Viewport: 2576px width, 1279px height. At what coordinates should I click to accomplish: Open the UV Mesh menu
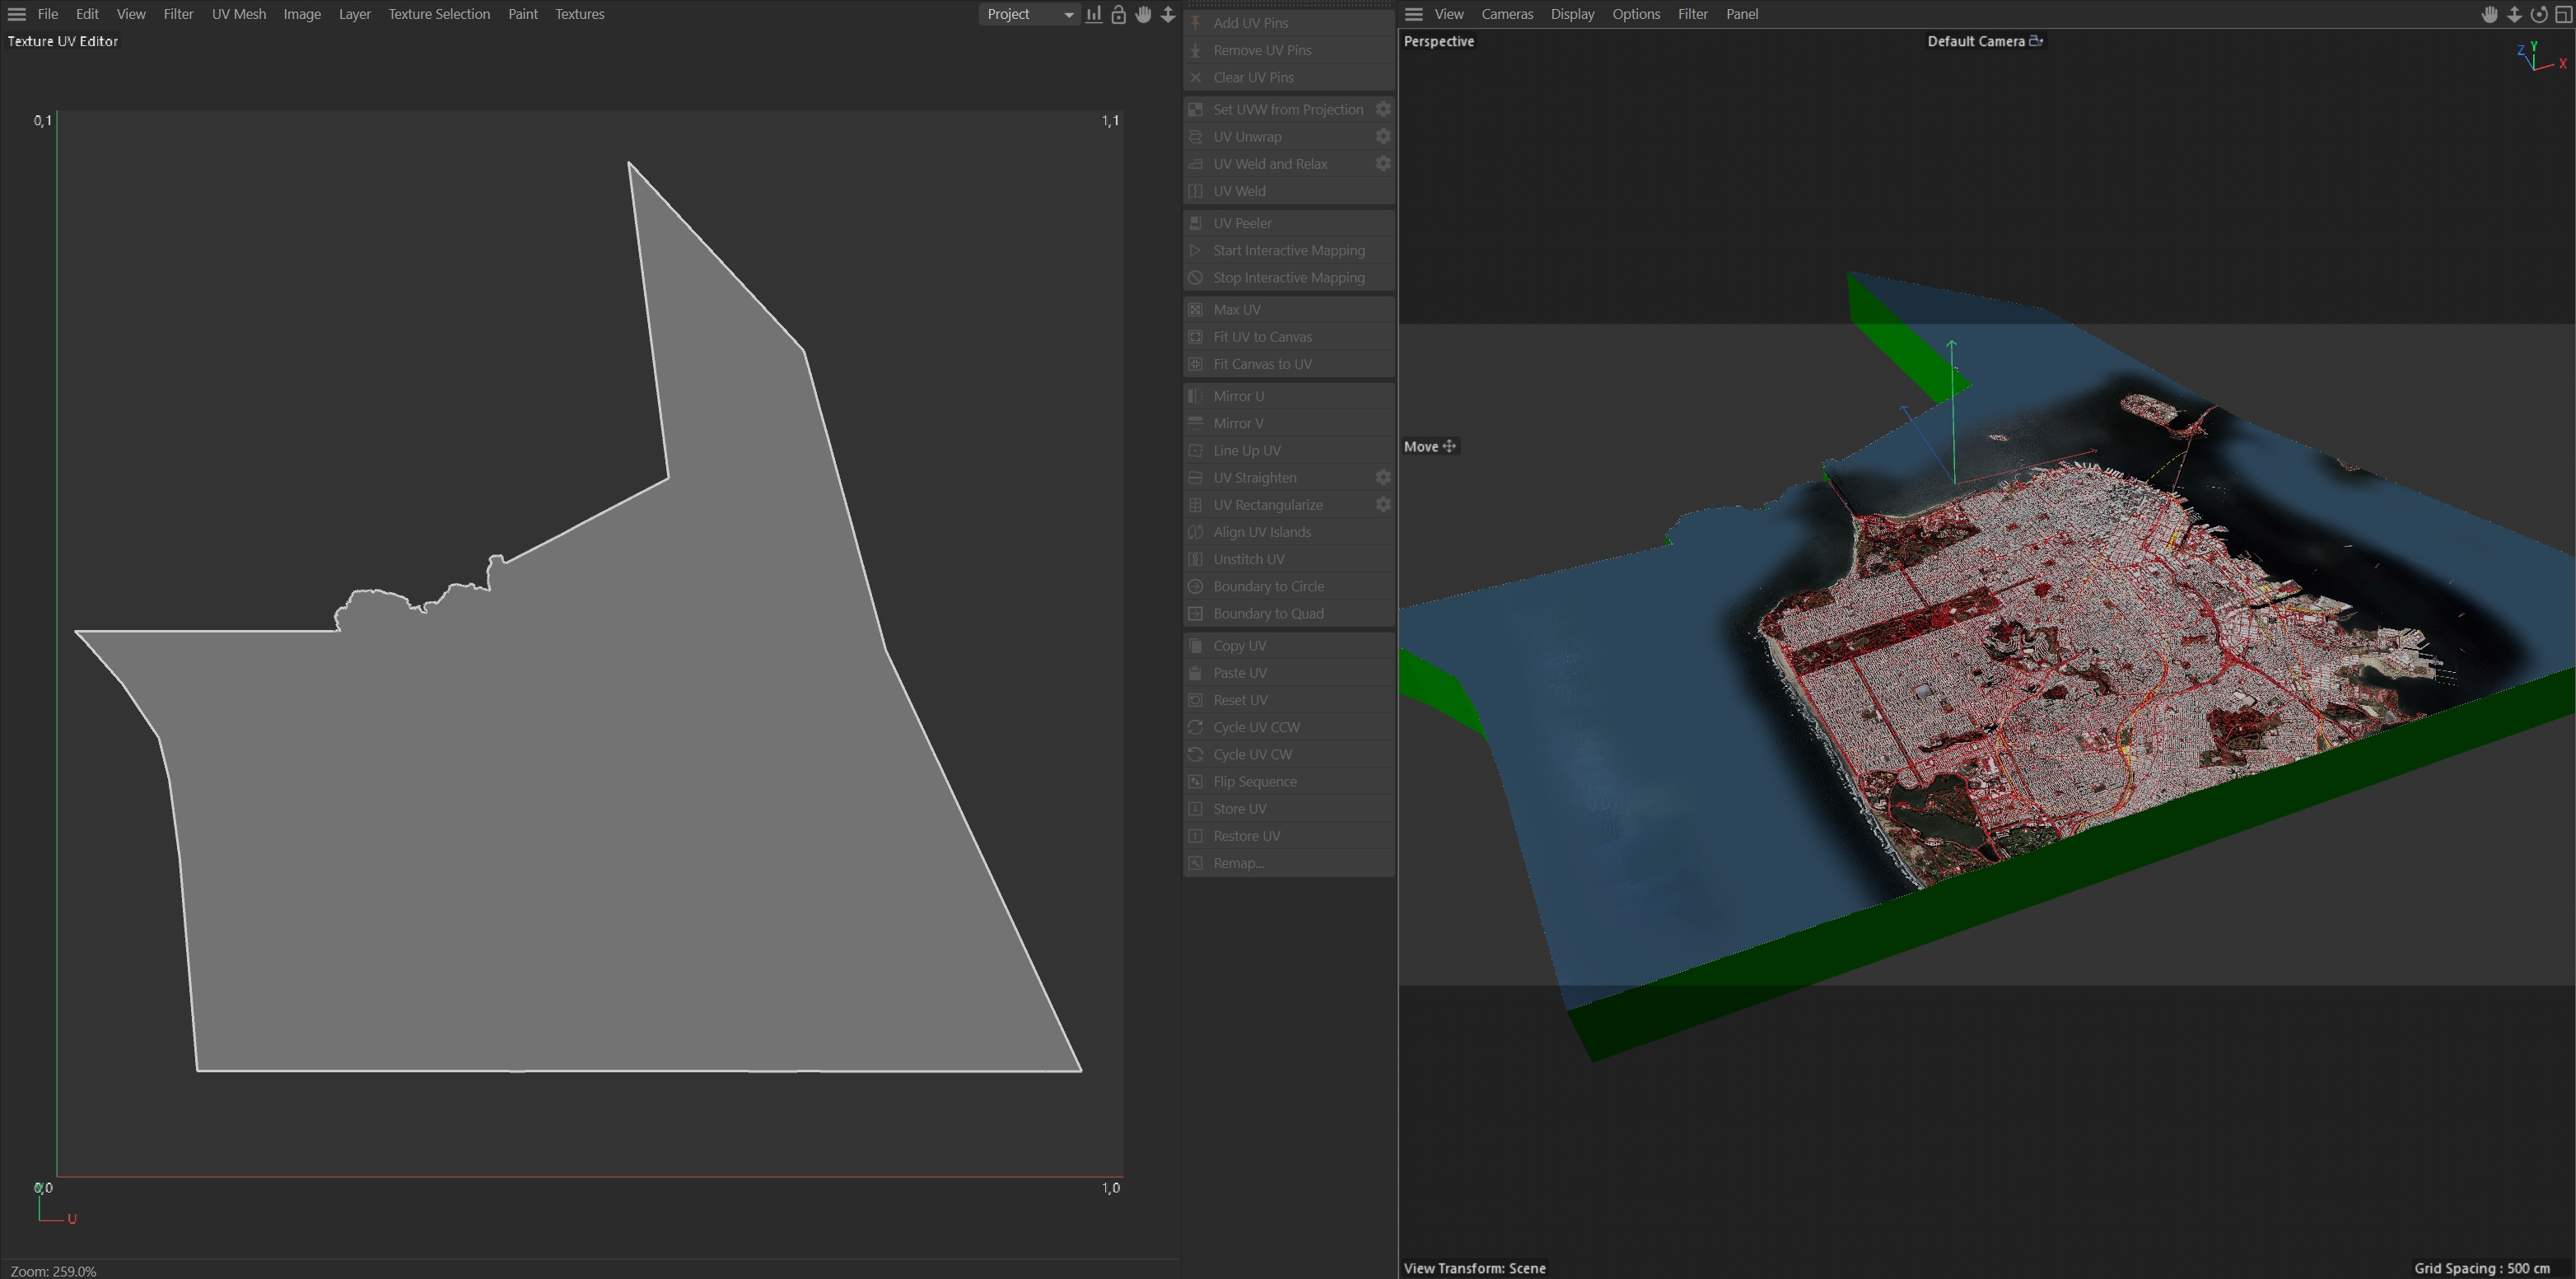coord(238,14)
